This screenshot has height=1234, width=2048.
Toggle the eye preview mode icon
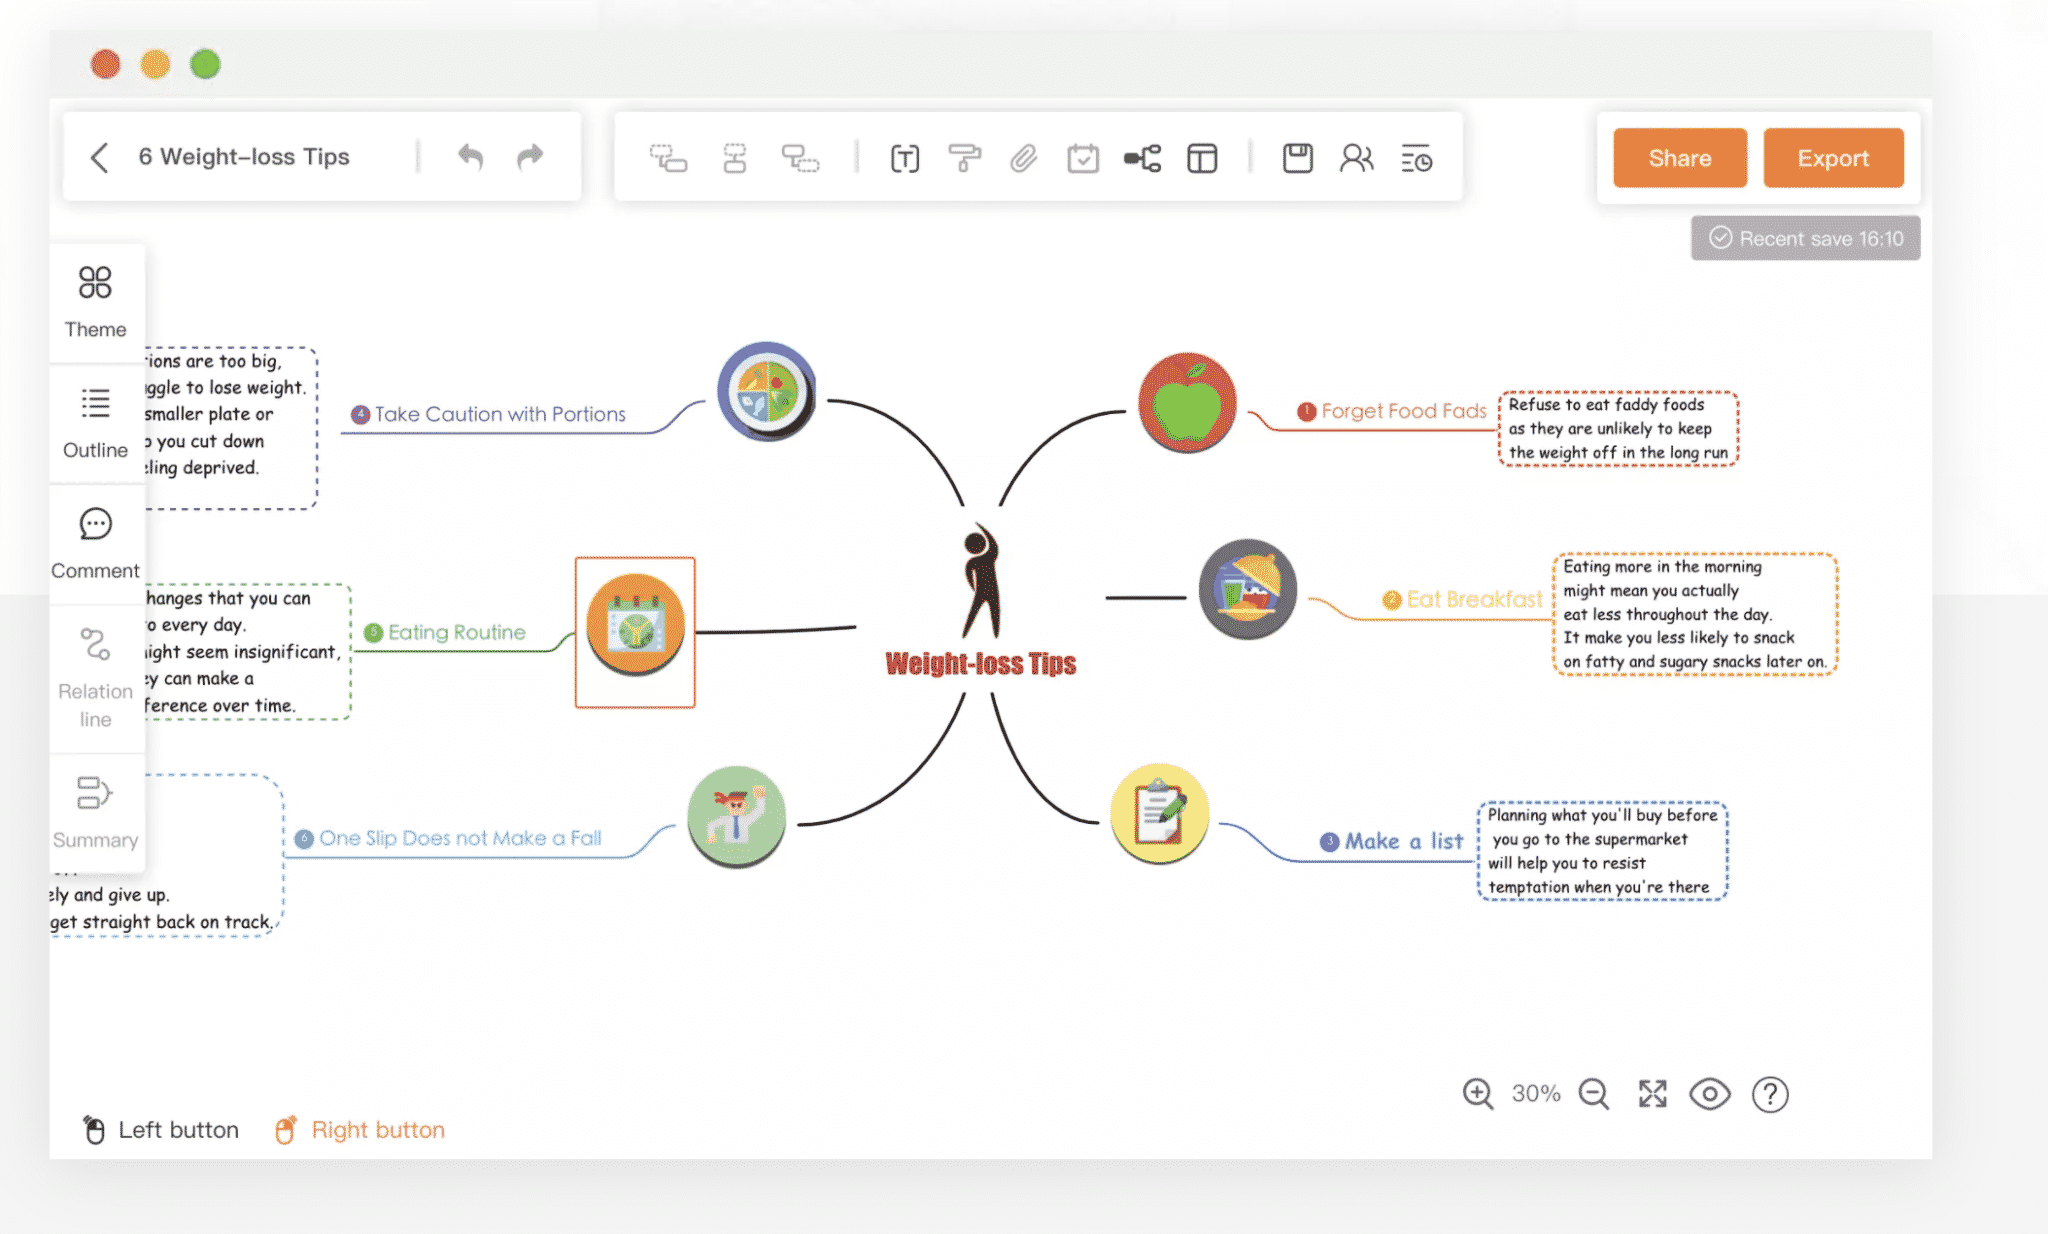coord(1710,1093)
